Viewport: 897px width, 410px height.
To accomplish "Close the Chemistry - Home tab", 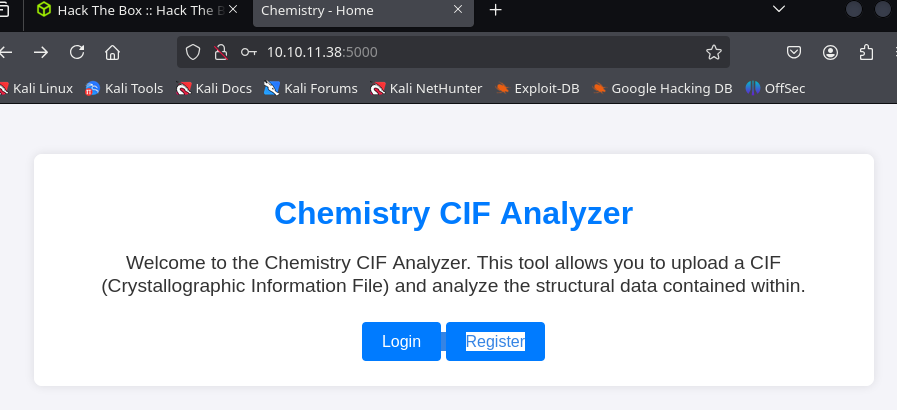I will pyautogui.click(x=458, y=10).
